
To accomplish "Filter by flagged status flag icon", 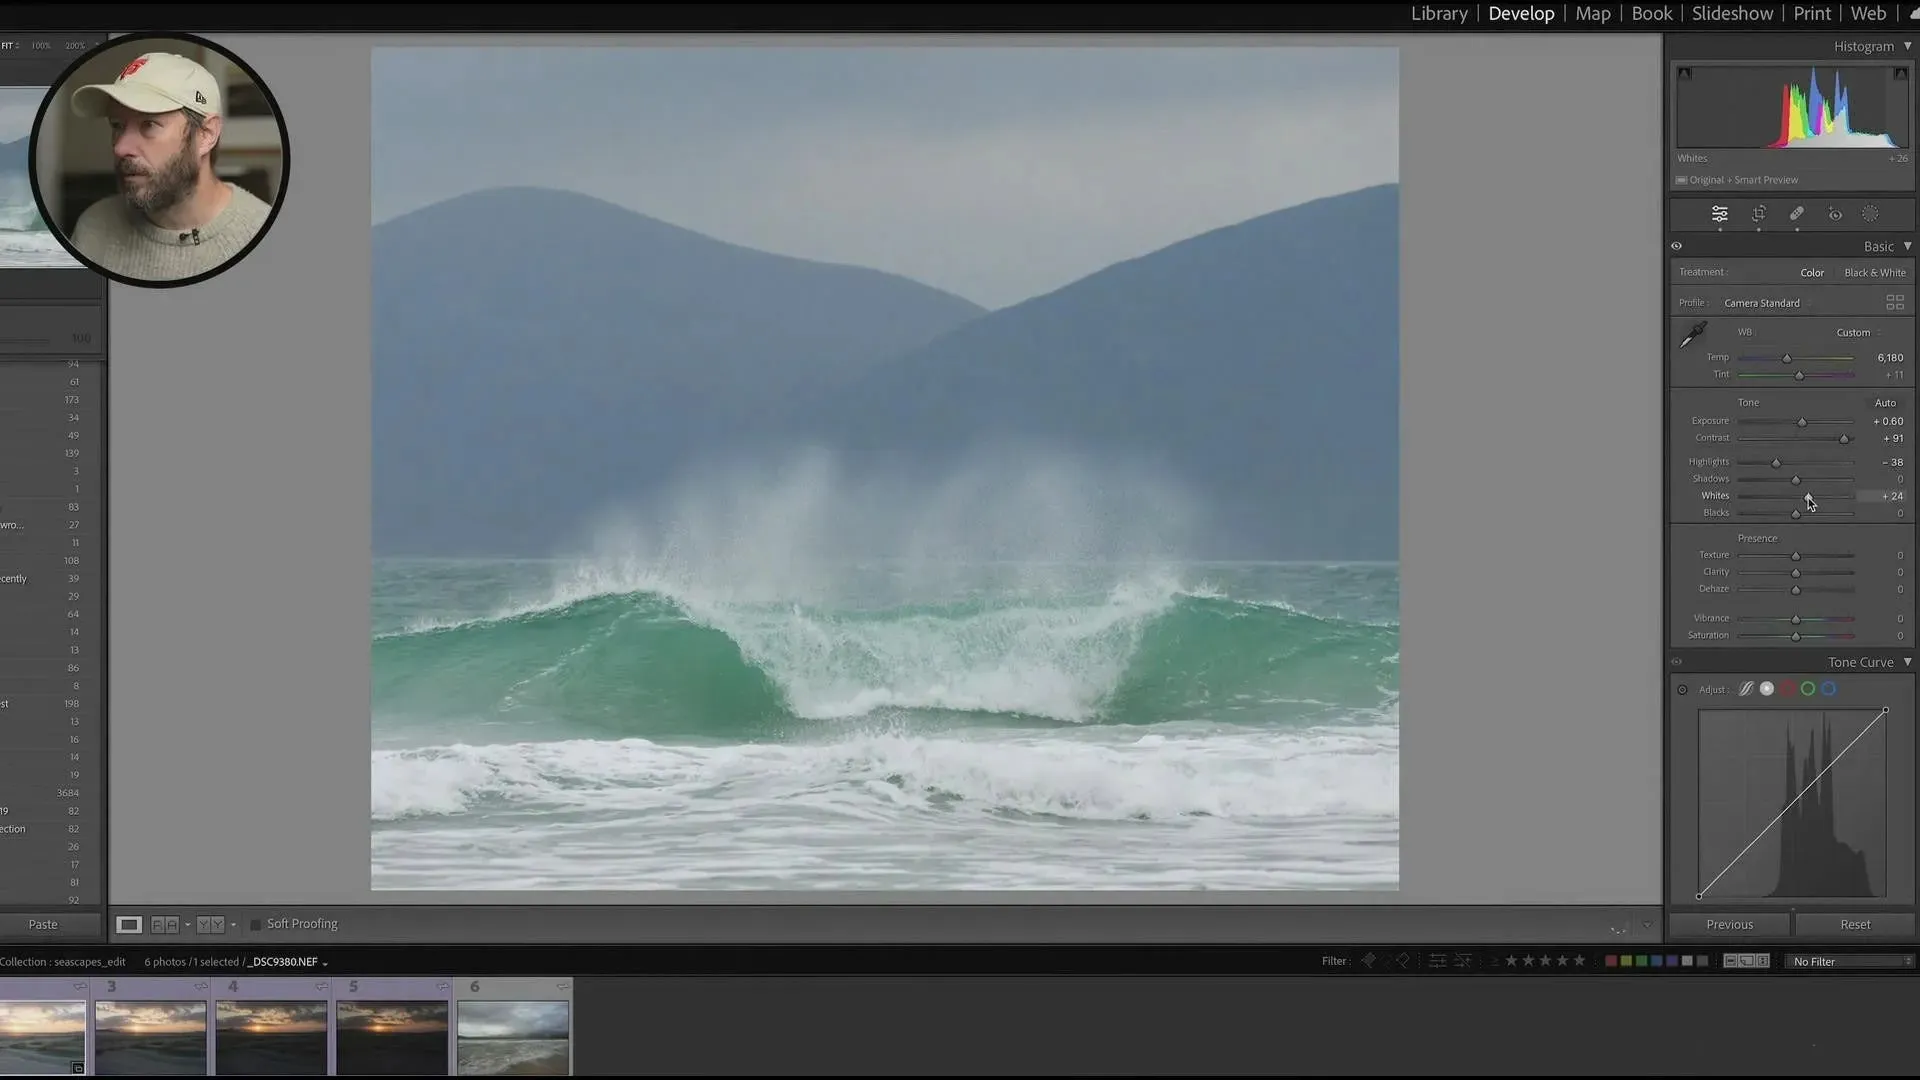I will [x=1368, y=961].
